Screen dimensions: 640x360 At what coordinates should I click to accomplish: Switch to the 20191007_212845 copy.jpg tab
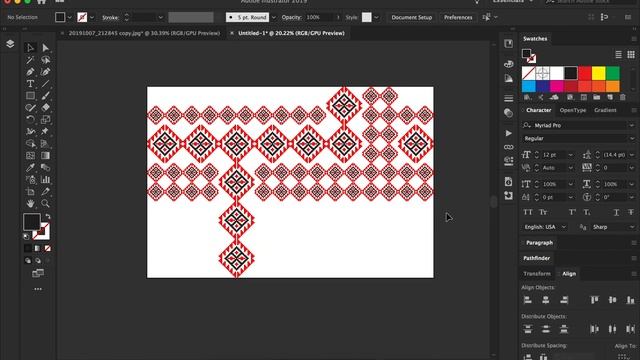click(144, 33)
